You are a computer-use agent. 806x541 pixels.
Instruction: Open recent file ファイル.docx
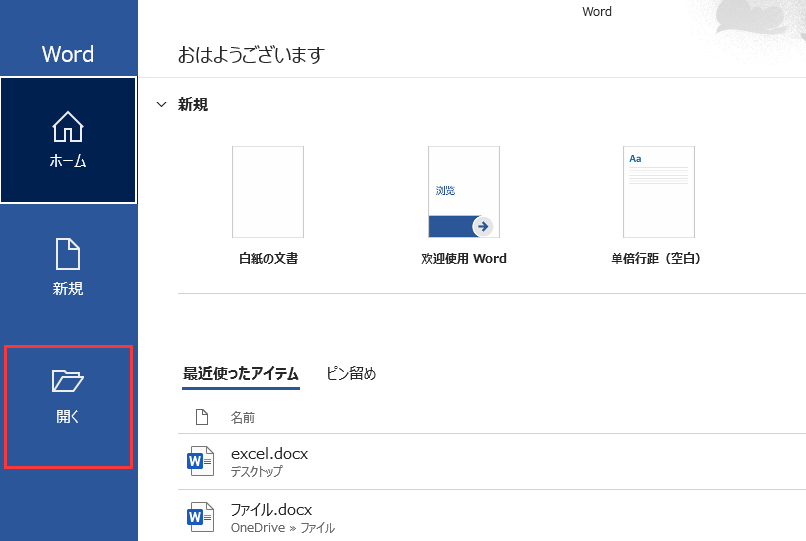492,516
